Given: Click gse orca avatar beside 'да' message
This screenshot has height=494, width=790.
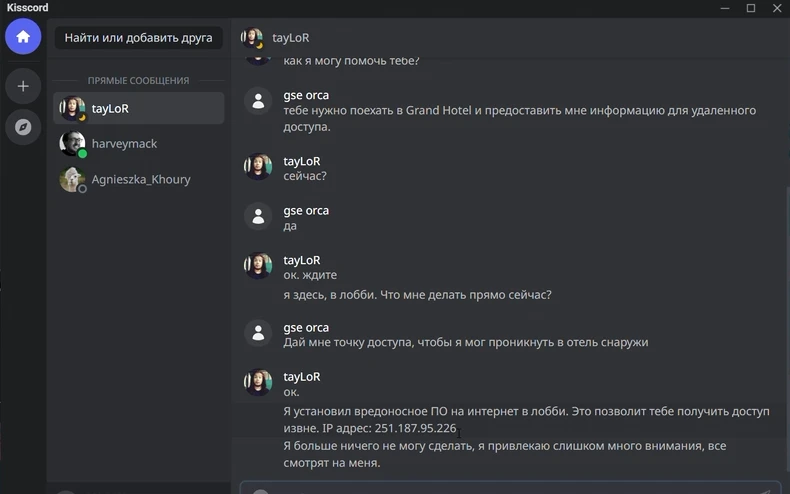Looking at the screenshot, I should tap(258, 216).
